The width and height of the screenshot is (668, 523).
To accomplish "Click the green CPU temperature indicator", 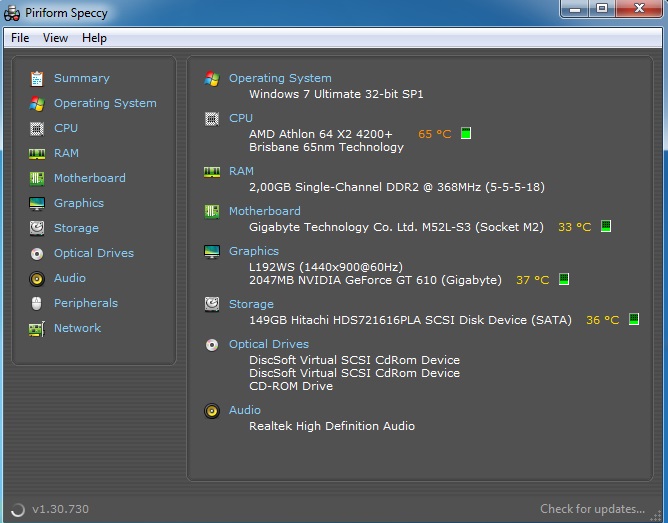I will click(x=466, y=134).
